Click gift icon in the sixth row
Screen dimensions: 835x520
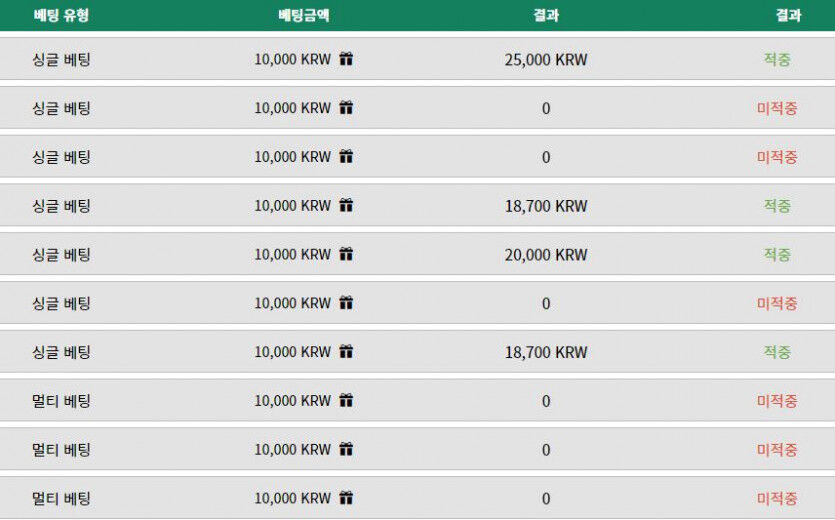[346, 303]
